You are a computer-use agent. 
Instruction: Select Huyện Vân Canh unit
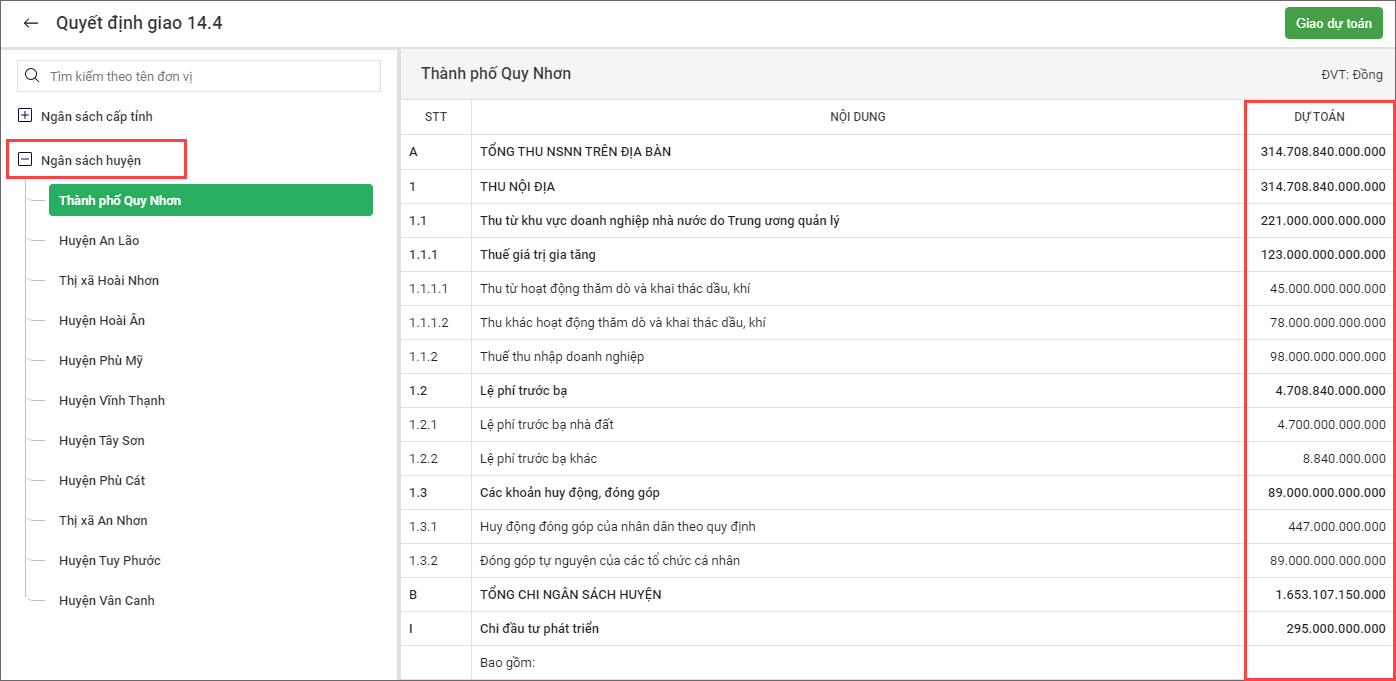(107, 600)
